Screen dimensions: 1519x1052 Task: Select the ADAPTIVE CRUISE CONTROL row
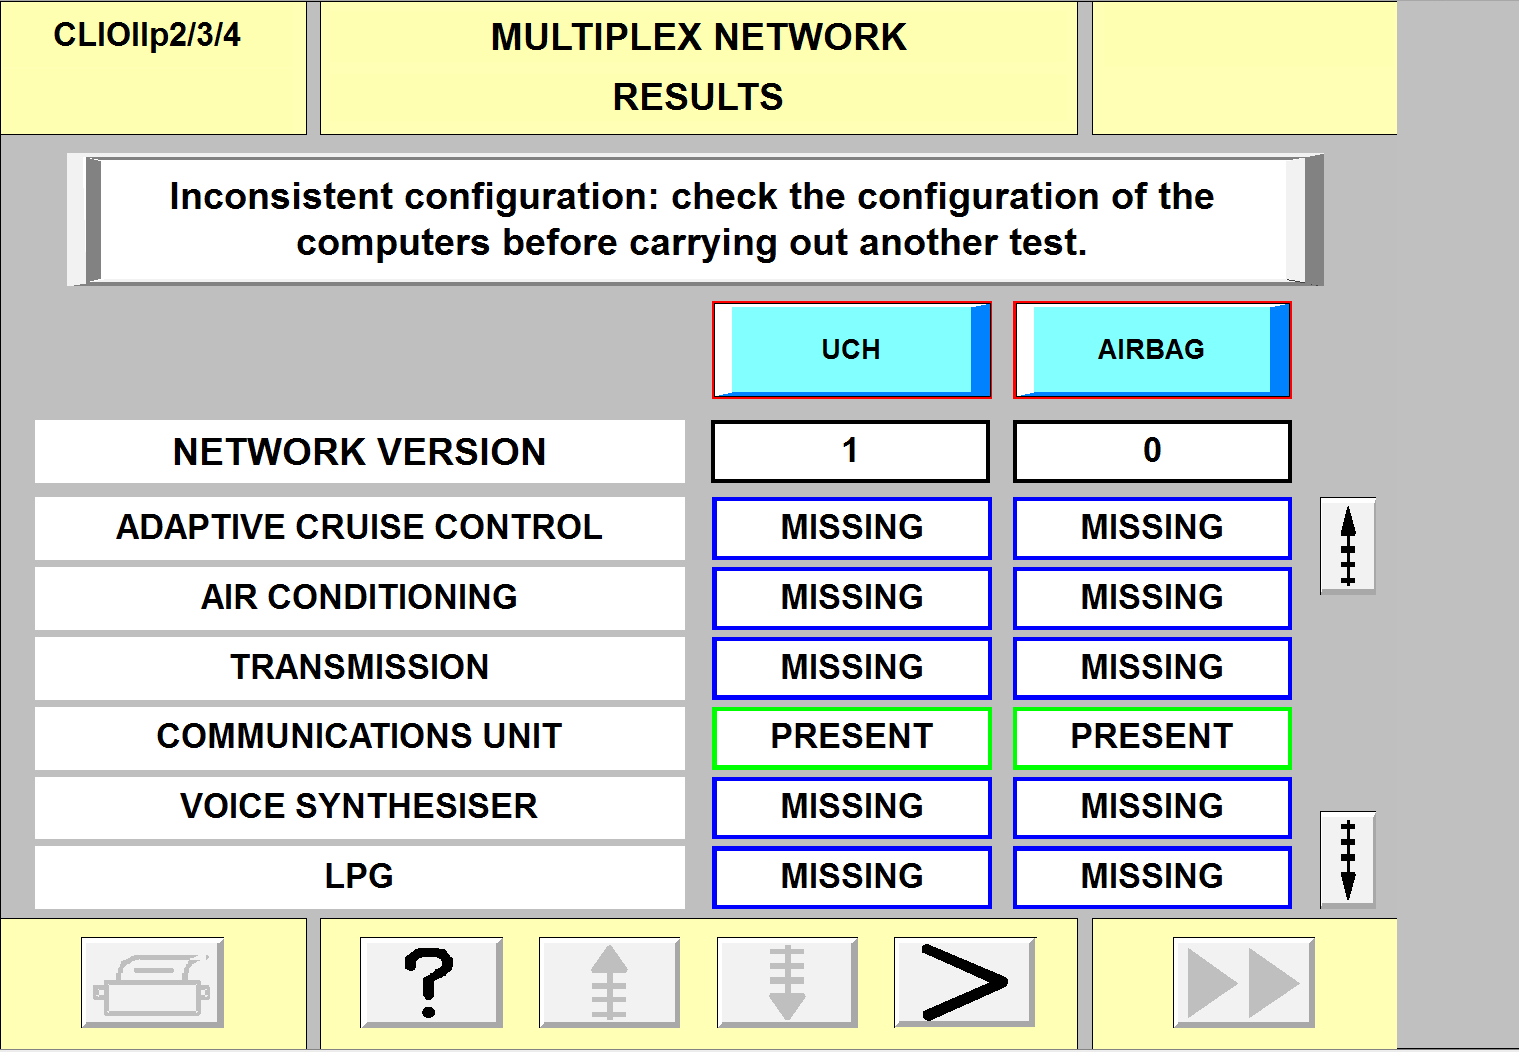tap(359, 528)
